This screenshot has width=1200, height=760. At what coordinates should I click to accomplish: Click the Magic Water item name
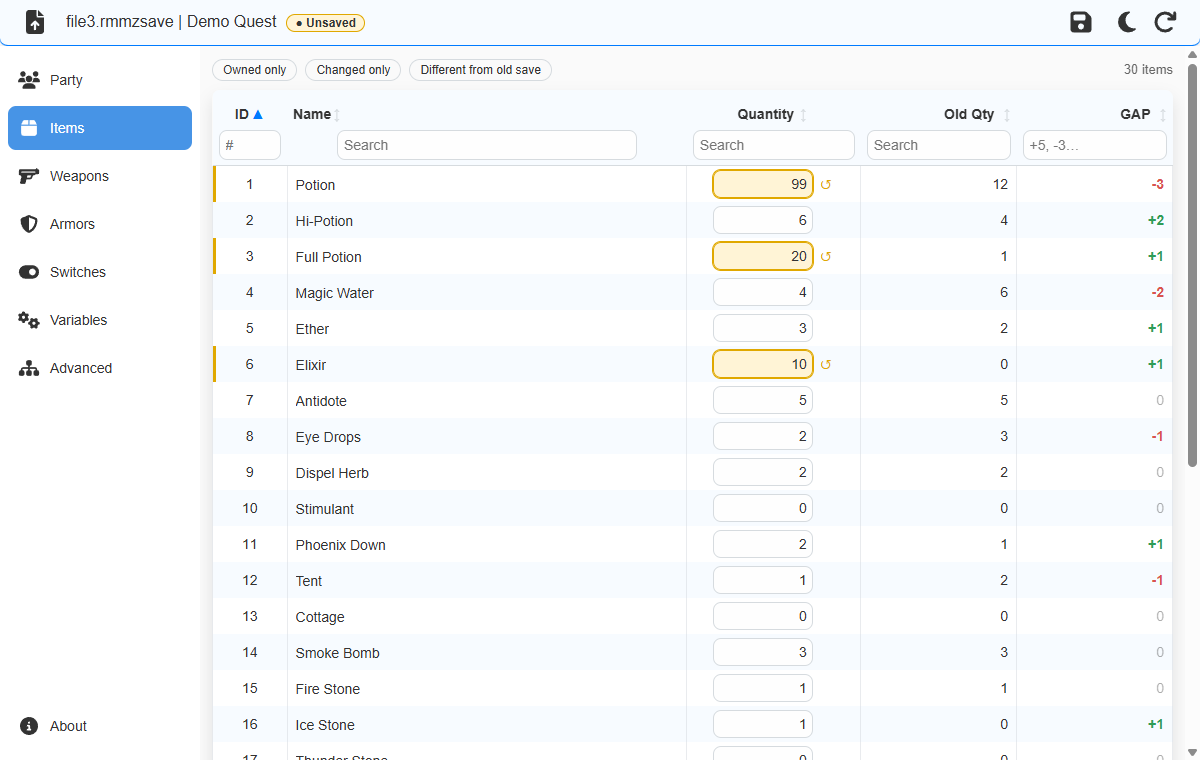click(x=334, y=293)
